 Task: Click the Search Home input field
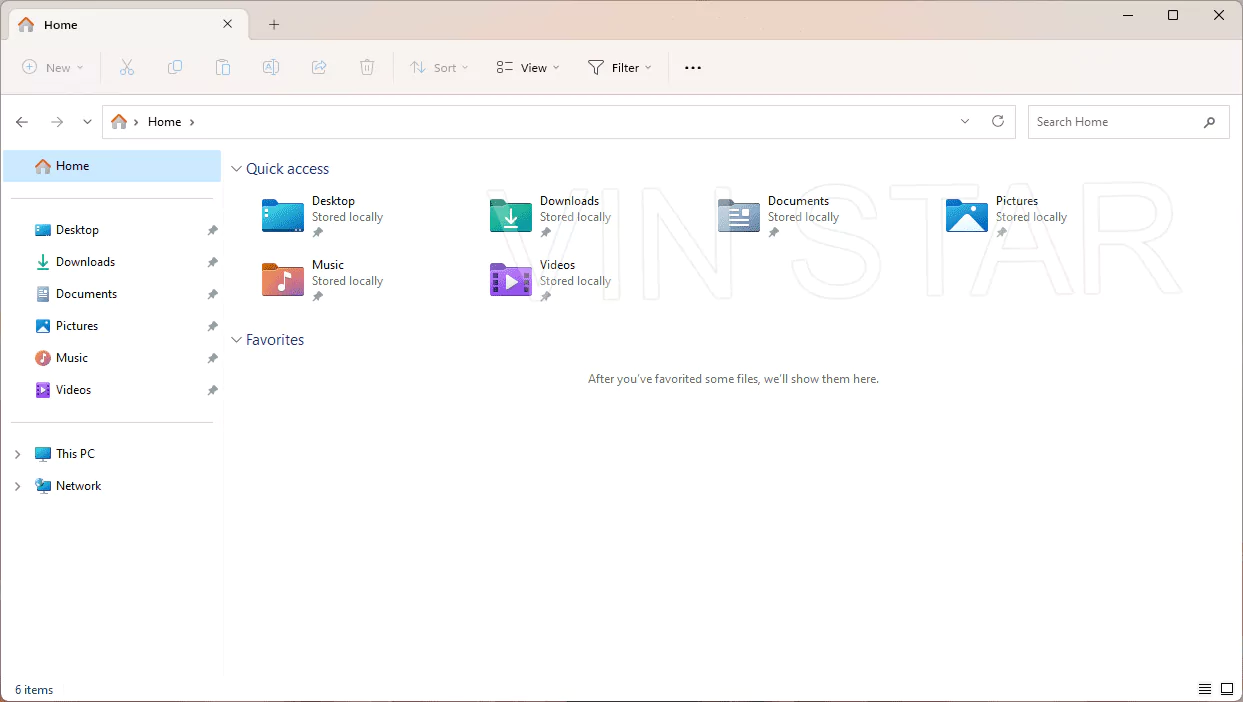click(1113, 122)
